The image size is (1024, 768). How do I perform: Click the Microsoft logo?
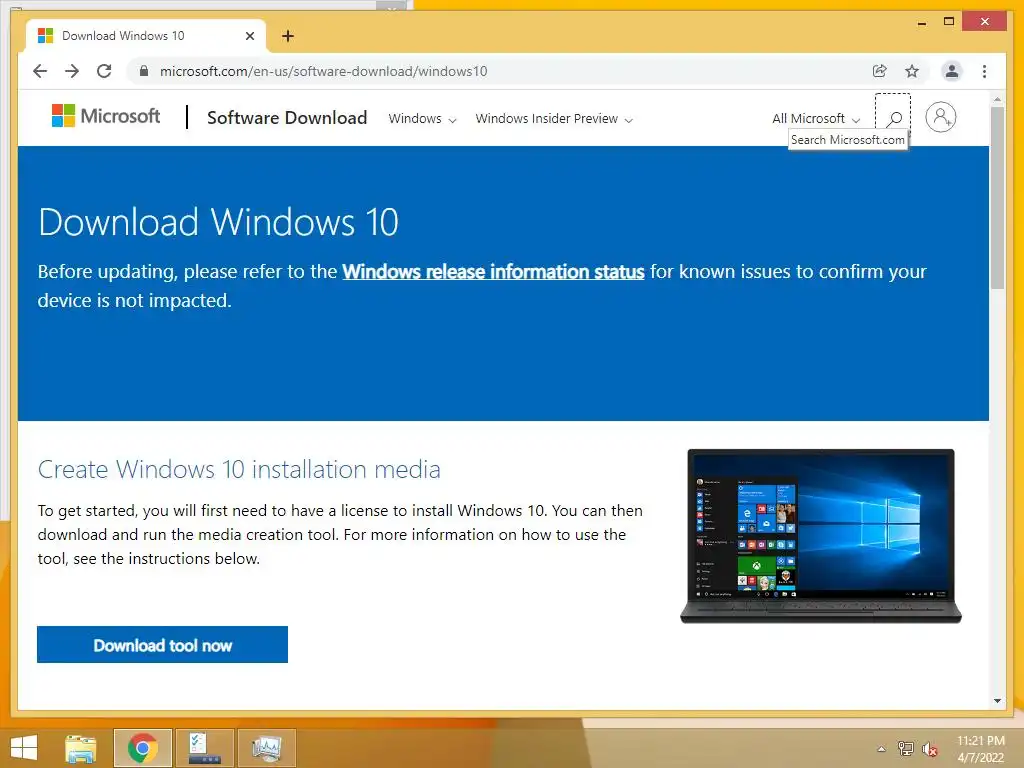pos(106,116)
